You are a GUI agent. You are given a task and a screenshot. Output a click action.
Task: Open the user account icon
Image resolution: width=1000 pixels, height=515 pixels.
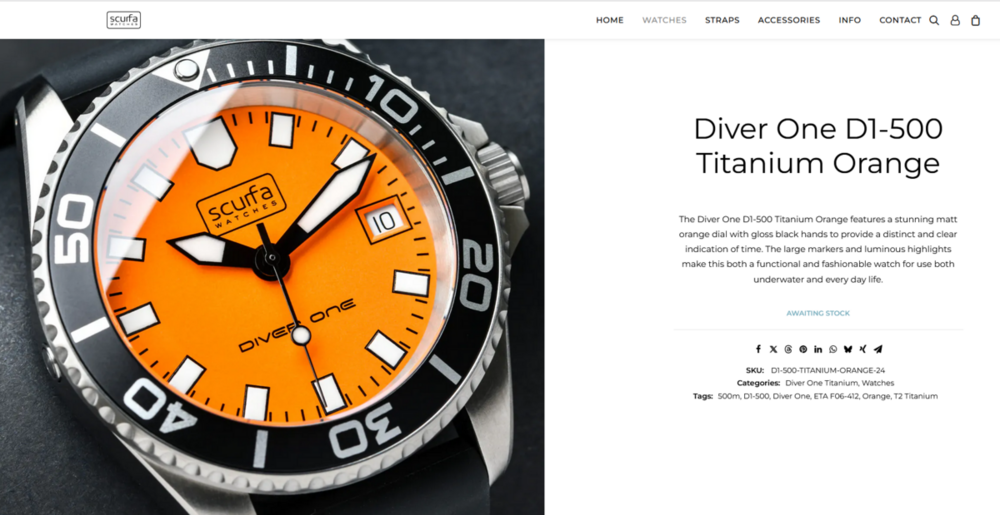pyautogui.click(x=955, y=20)
